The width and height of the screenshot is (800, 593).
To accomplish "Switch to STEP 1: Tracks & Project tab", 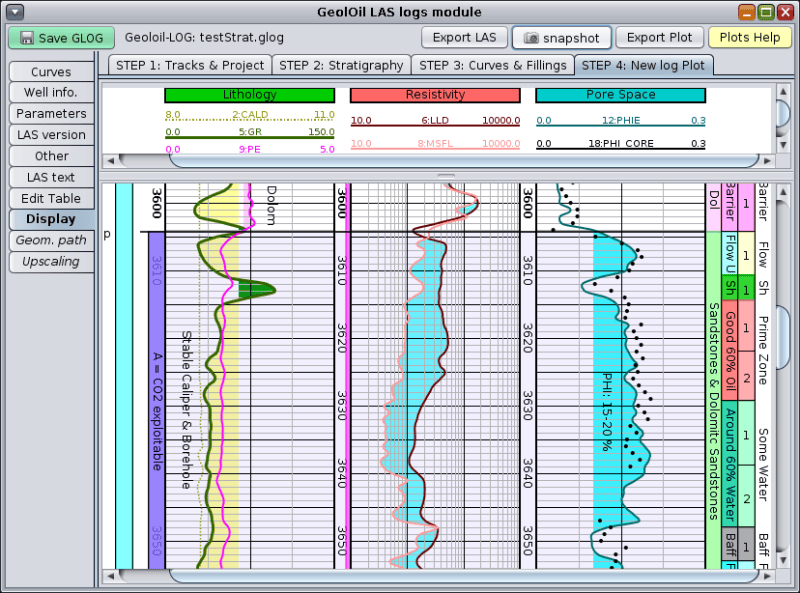I will coord(190,65).
